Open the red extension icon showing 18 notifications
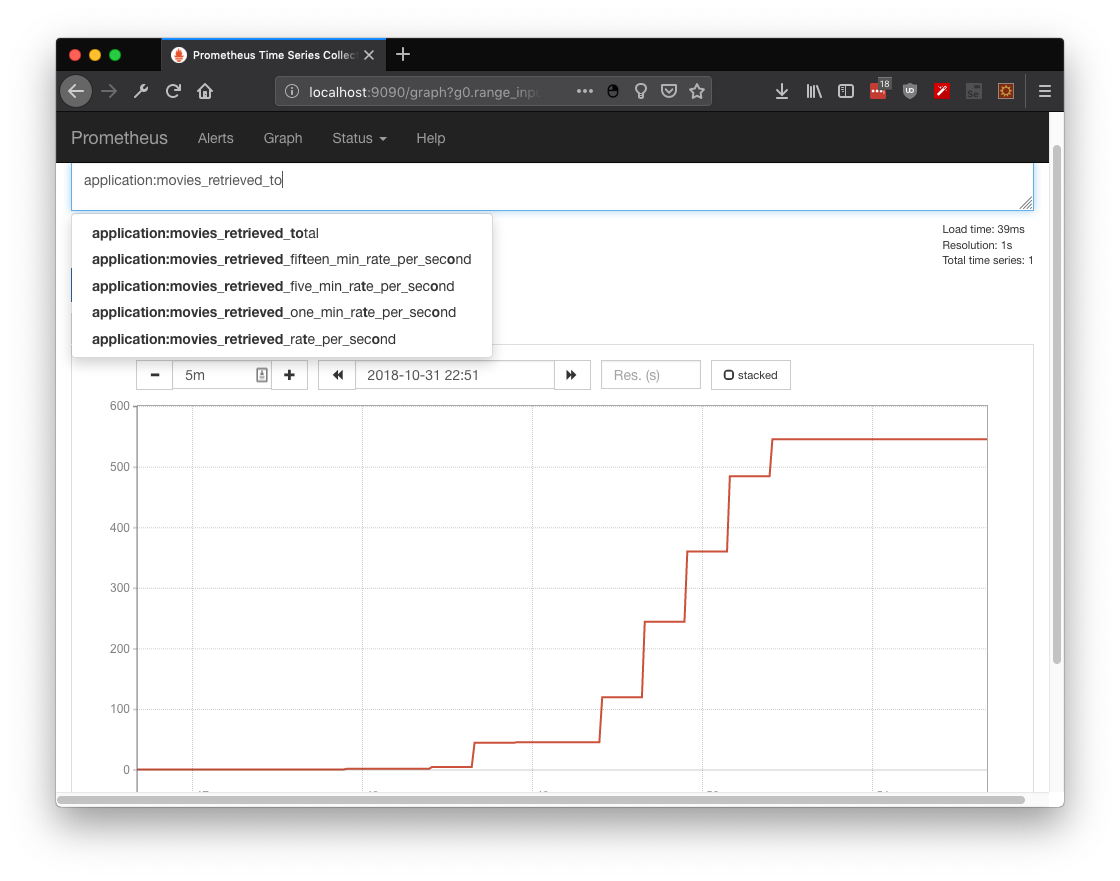 877,90
